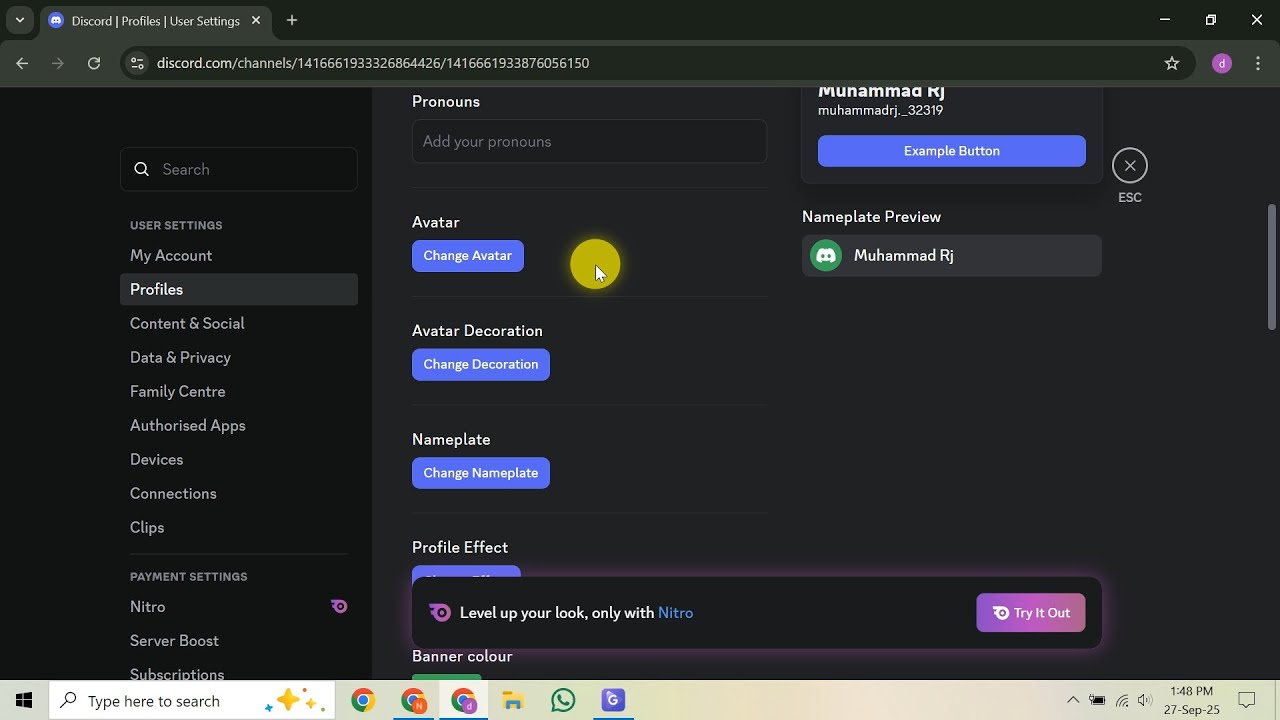Open File Explorer from the taskbar

point(513,701)
